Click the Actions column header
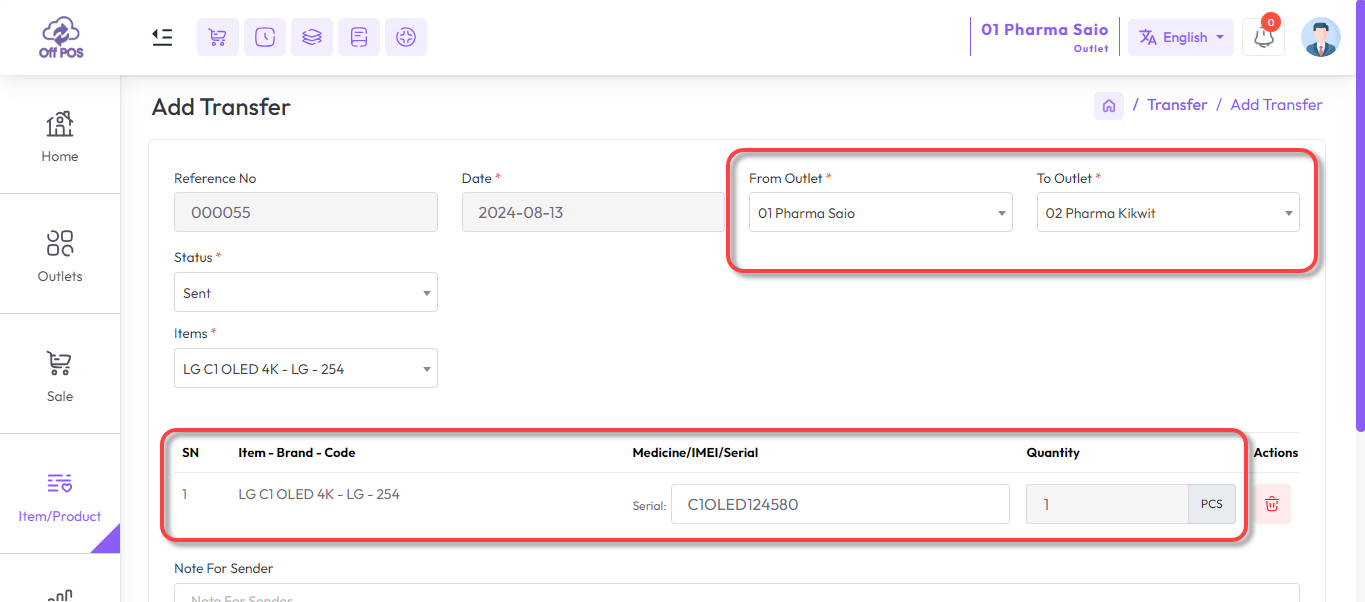 pyautogui.click(x=1276, y=453)
